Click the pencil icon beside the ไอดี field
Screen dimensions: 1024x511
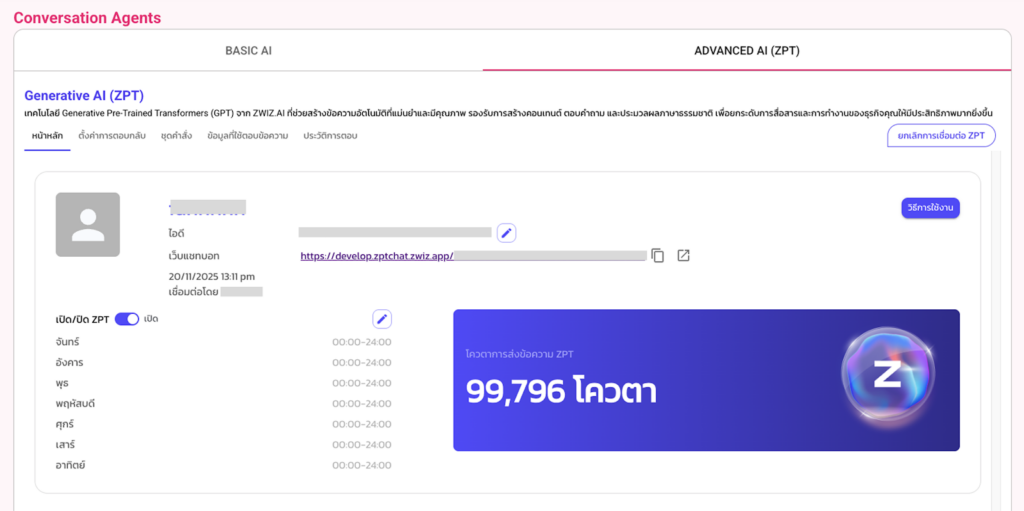coord(507,233)
